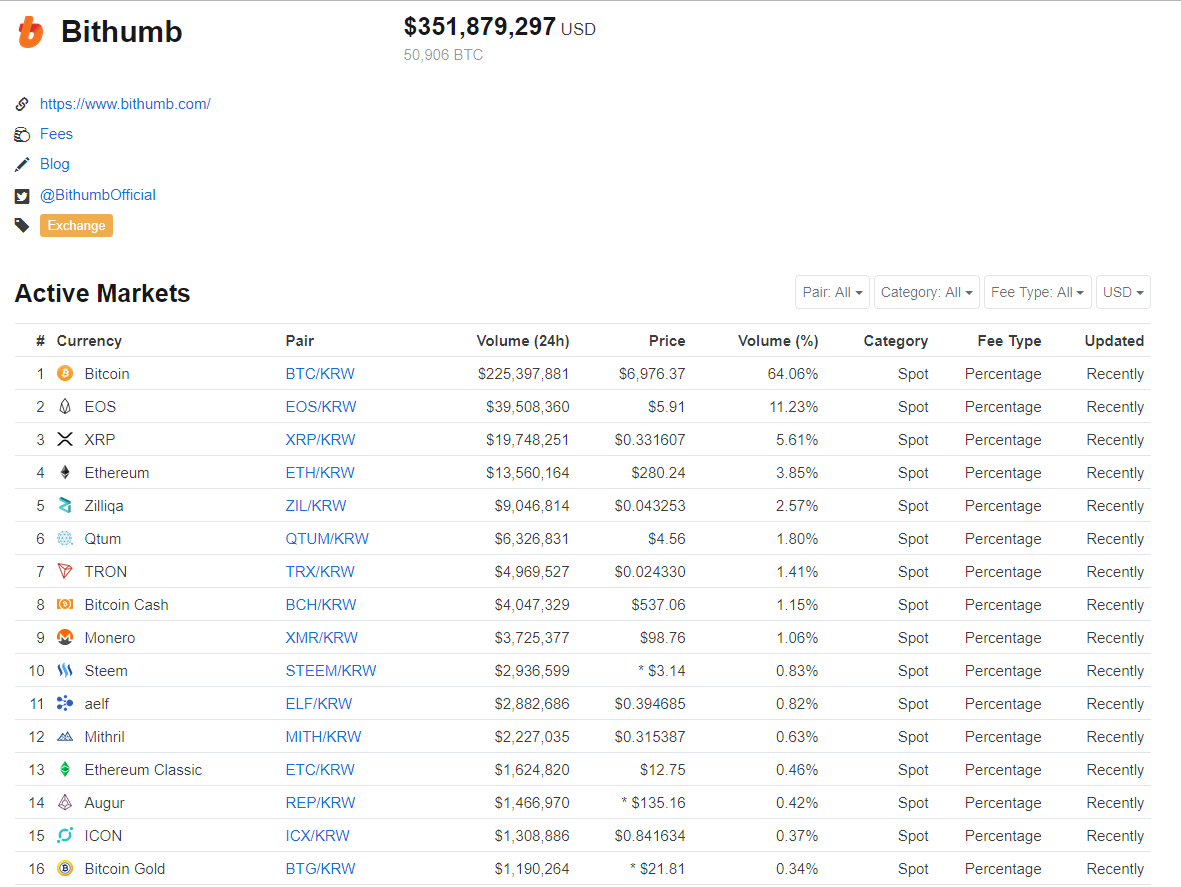Select the Exchange tag badge
The width and height of the screenshot is (1181, 887).
(76, 226)
